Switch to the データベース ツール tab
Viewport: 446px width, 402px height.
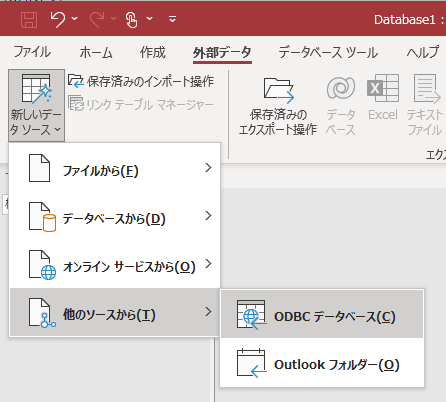click(x=328, y=52)
